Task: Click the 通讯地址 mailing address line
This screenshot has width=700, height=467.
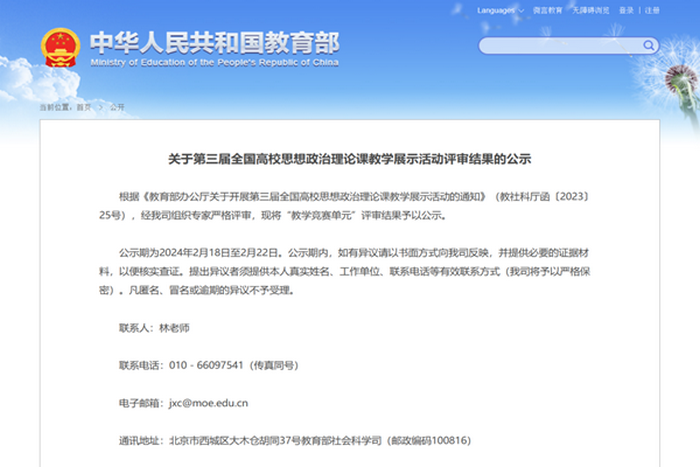Action: click(294, 440)
